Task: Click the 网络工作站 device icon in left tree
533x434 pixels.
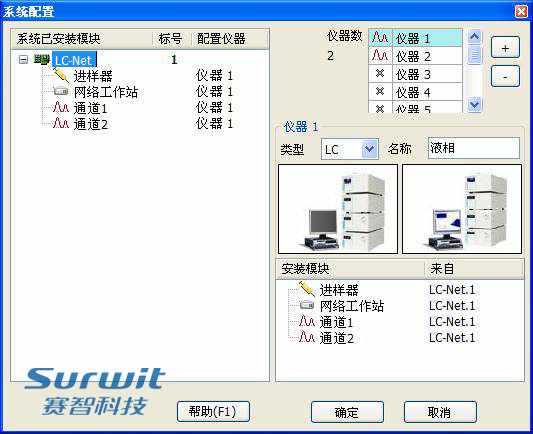Action: (x=61, y=91)
